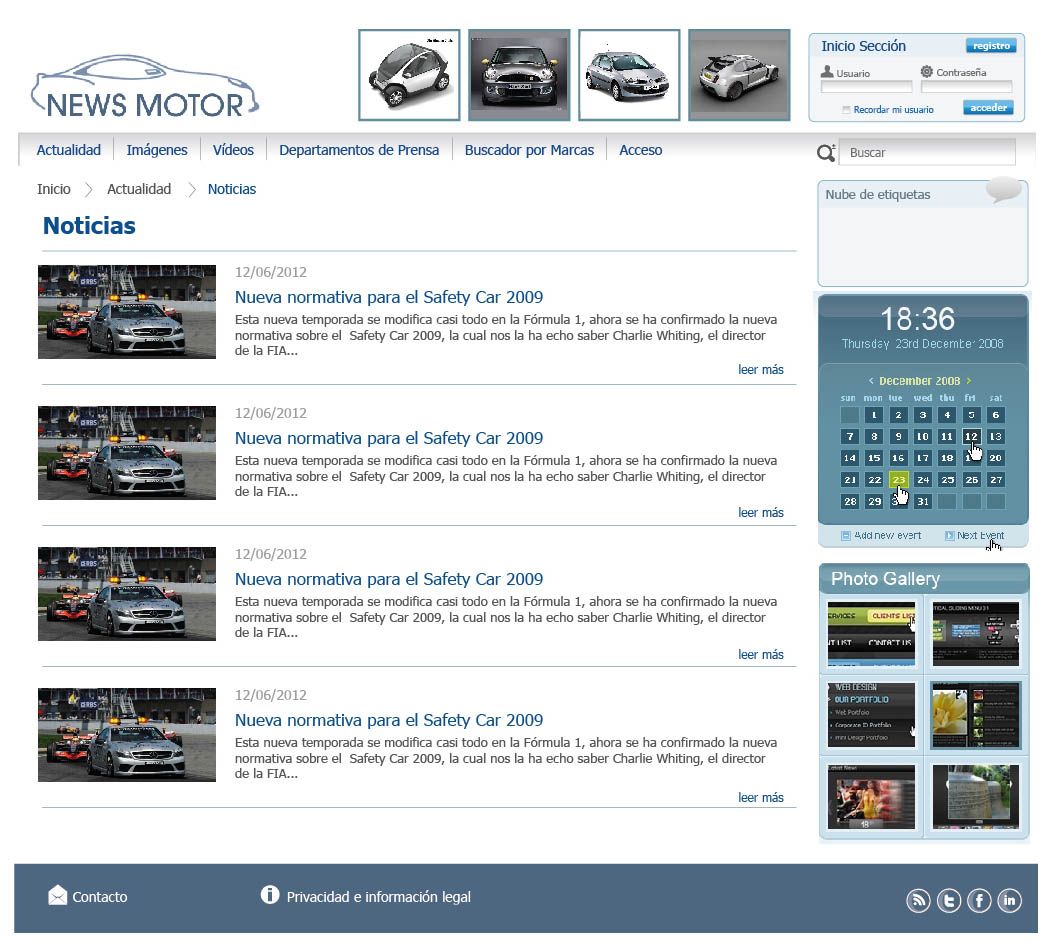This screenshot has width=1052, height=948.
Task: Open Photo Gallery yellow flower thumbnail
Action: tap(976, 715)
